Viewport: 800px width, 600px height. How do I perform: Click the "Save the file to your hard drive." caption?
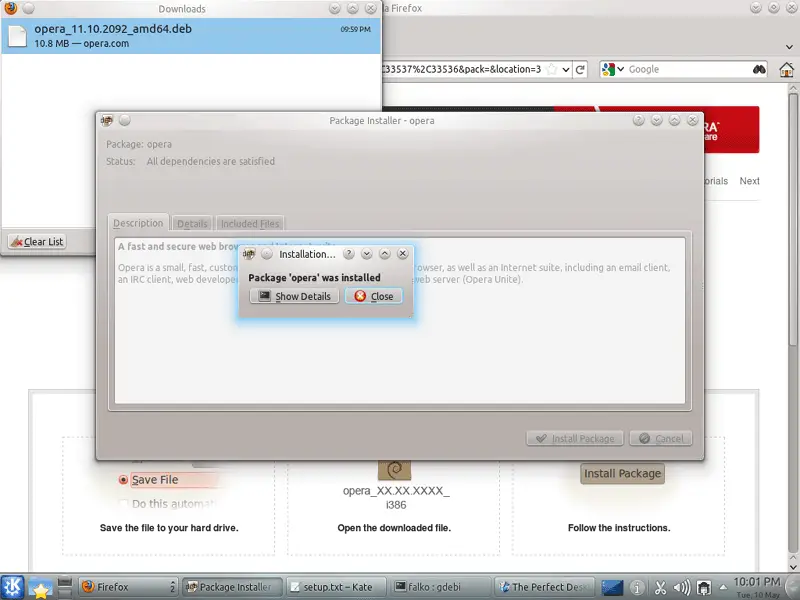point(169,528)
